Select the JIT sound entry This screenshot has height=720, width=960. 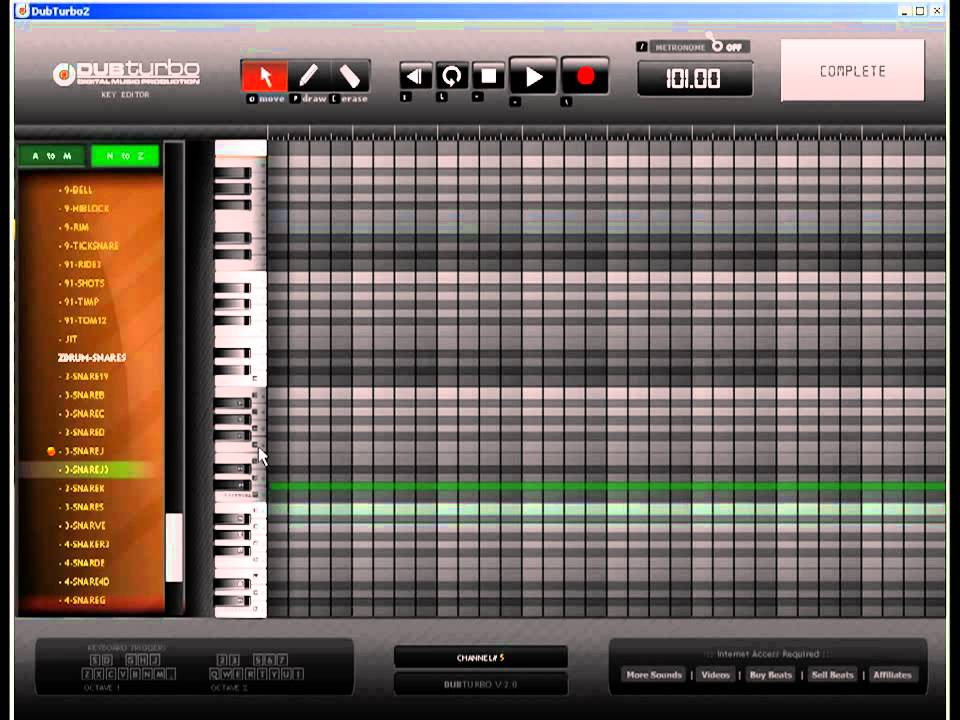pyautogui.click(x=71, y=339)
